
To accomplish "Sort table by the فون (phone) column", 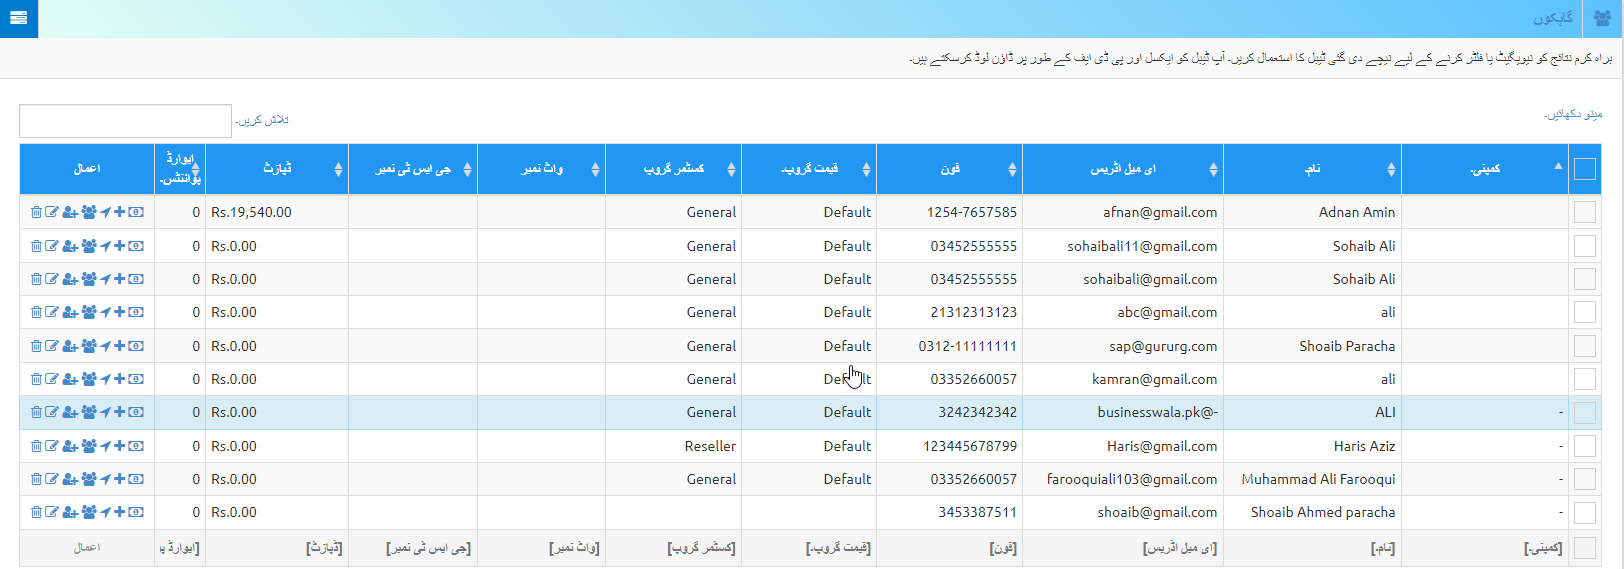I will pyautogui.click(x=949, y=169).
